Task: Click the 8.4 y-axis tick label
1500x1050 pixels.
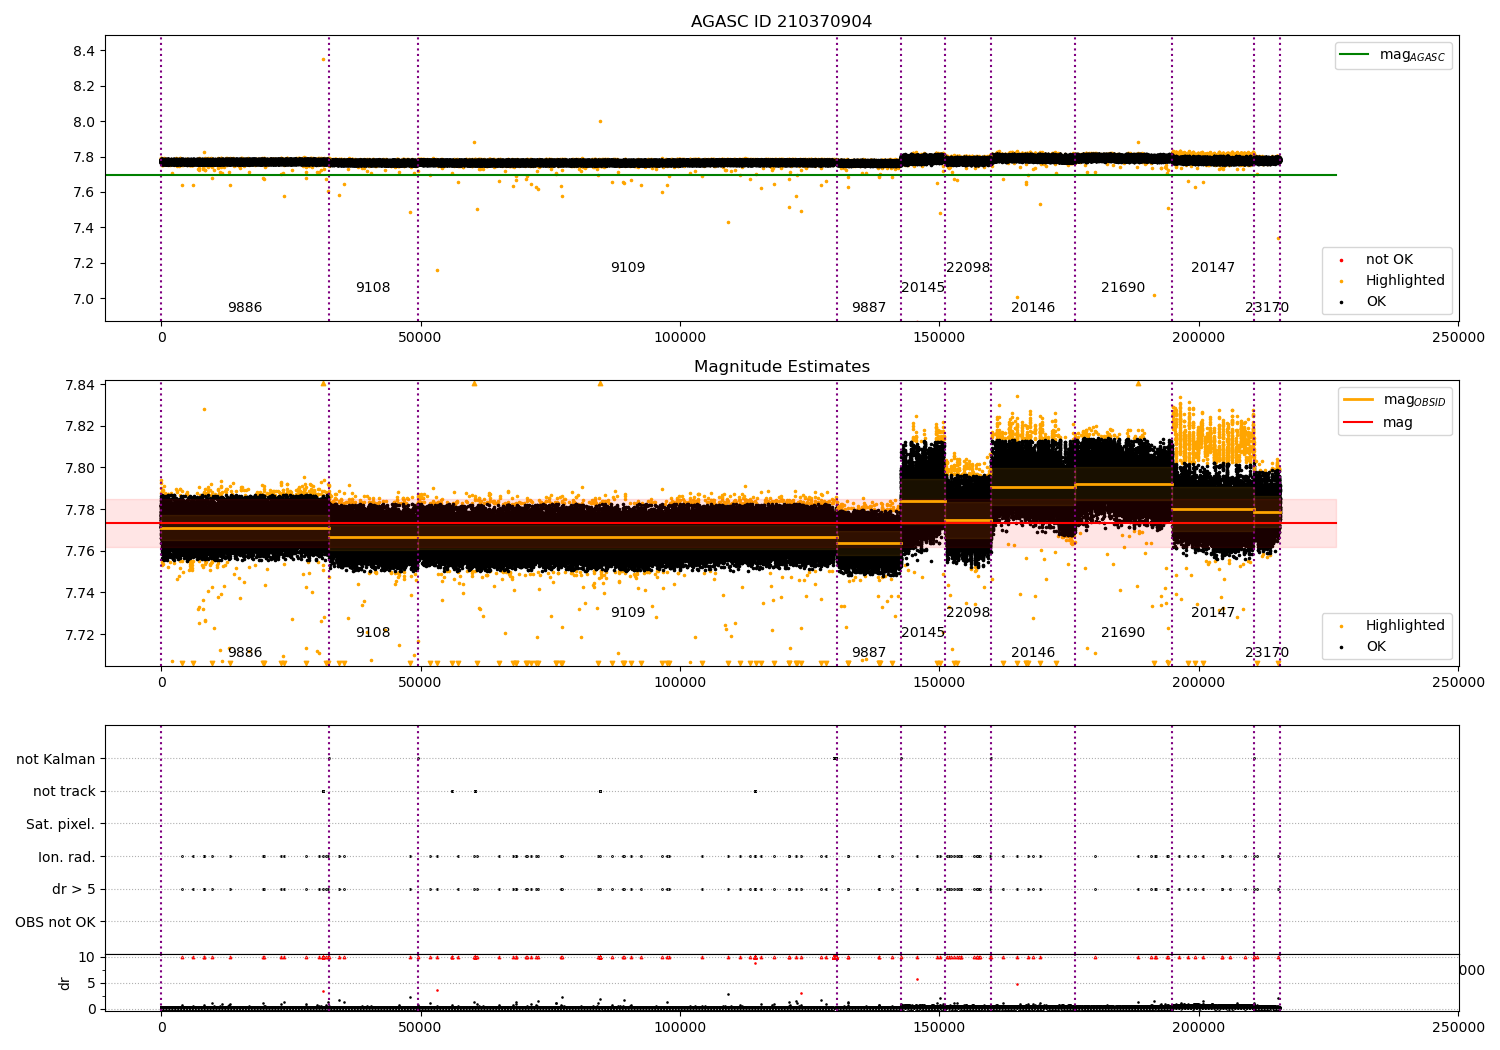Action: [84, 51]
